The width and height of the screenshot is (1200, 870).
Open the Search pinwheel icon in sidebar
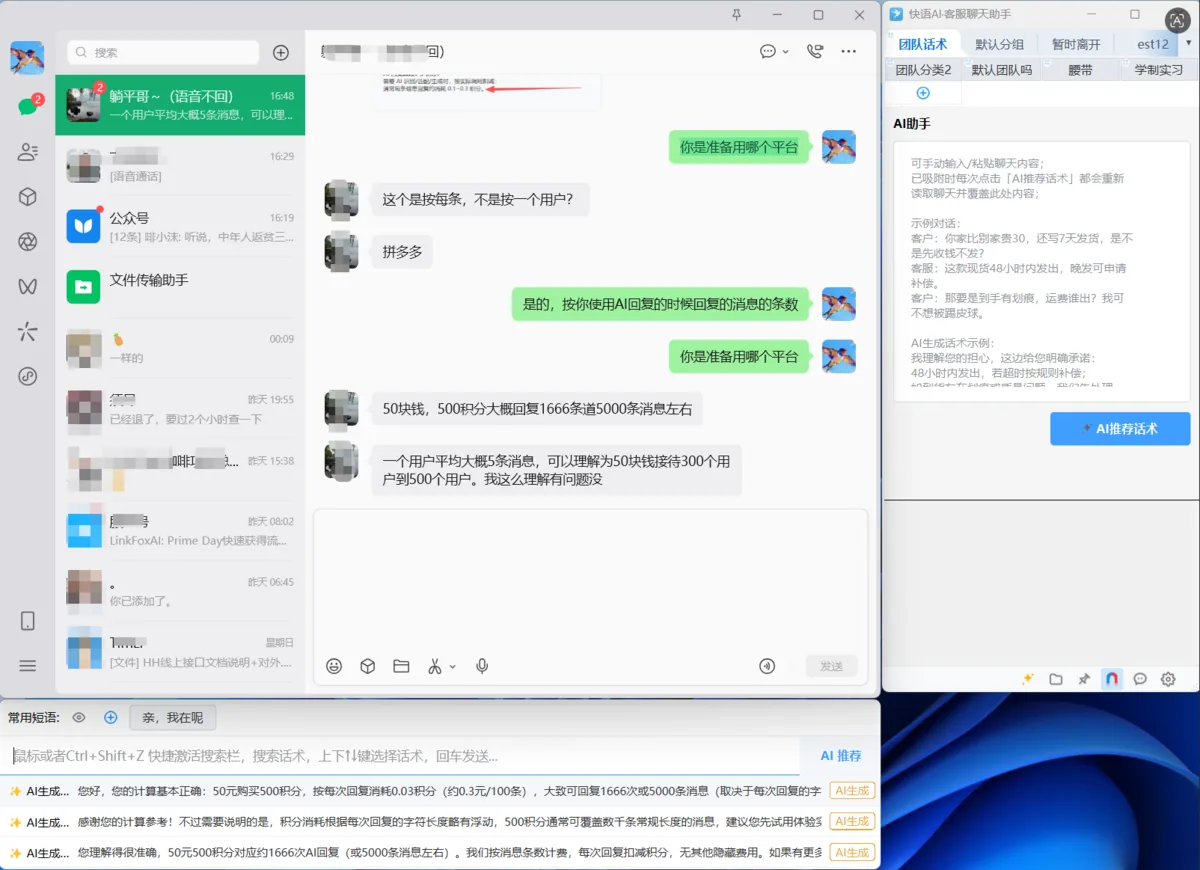[27, 332]
